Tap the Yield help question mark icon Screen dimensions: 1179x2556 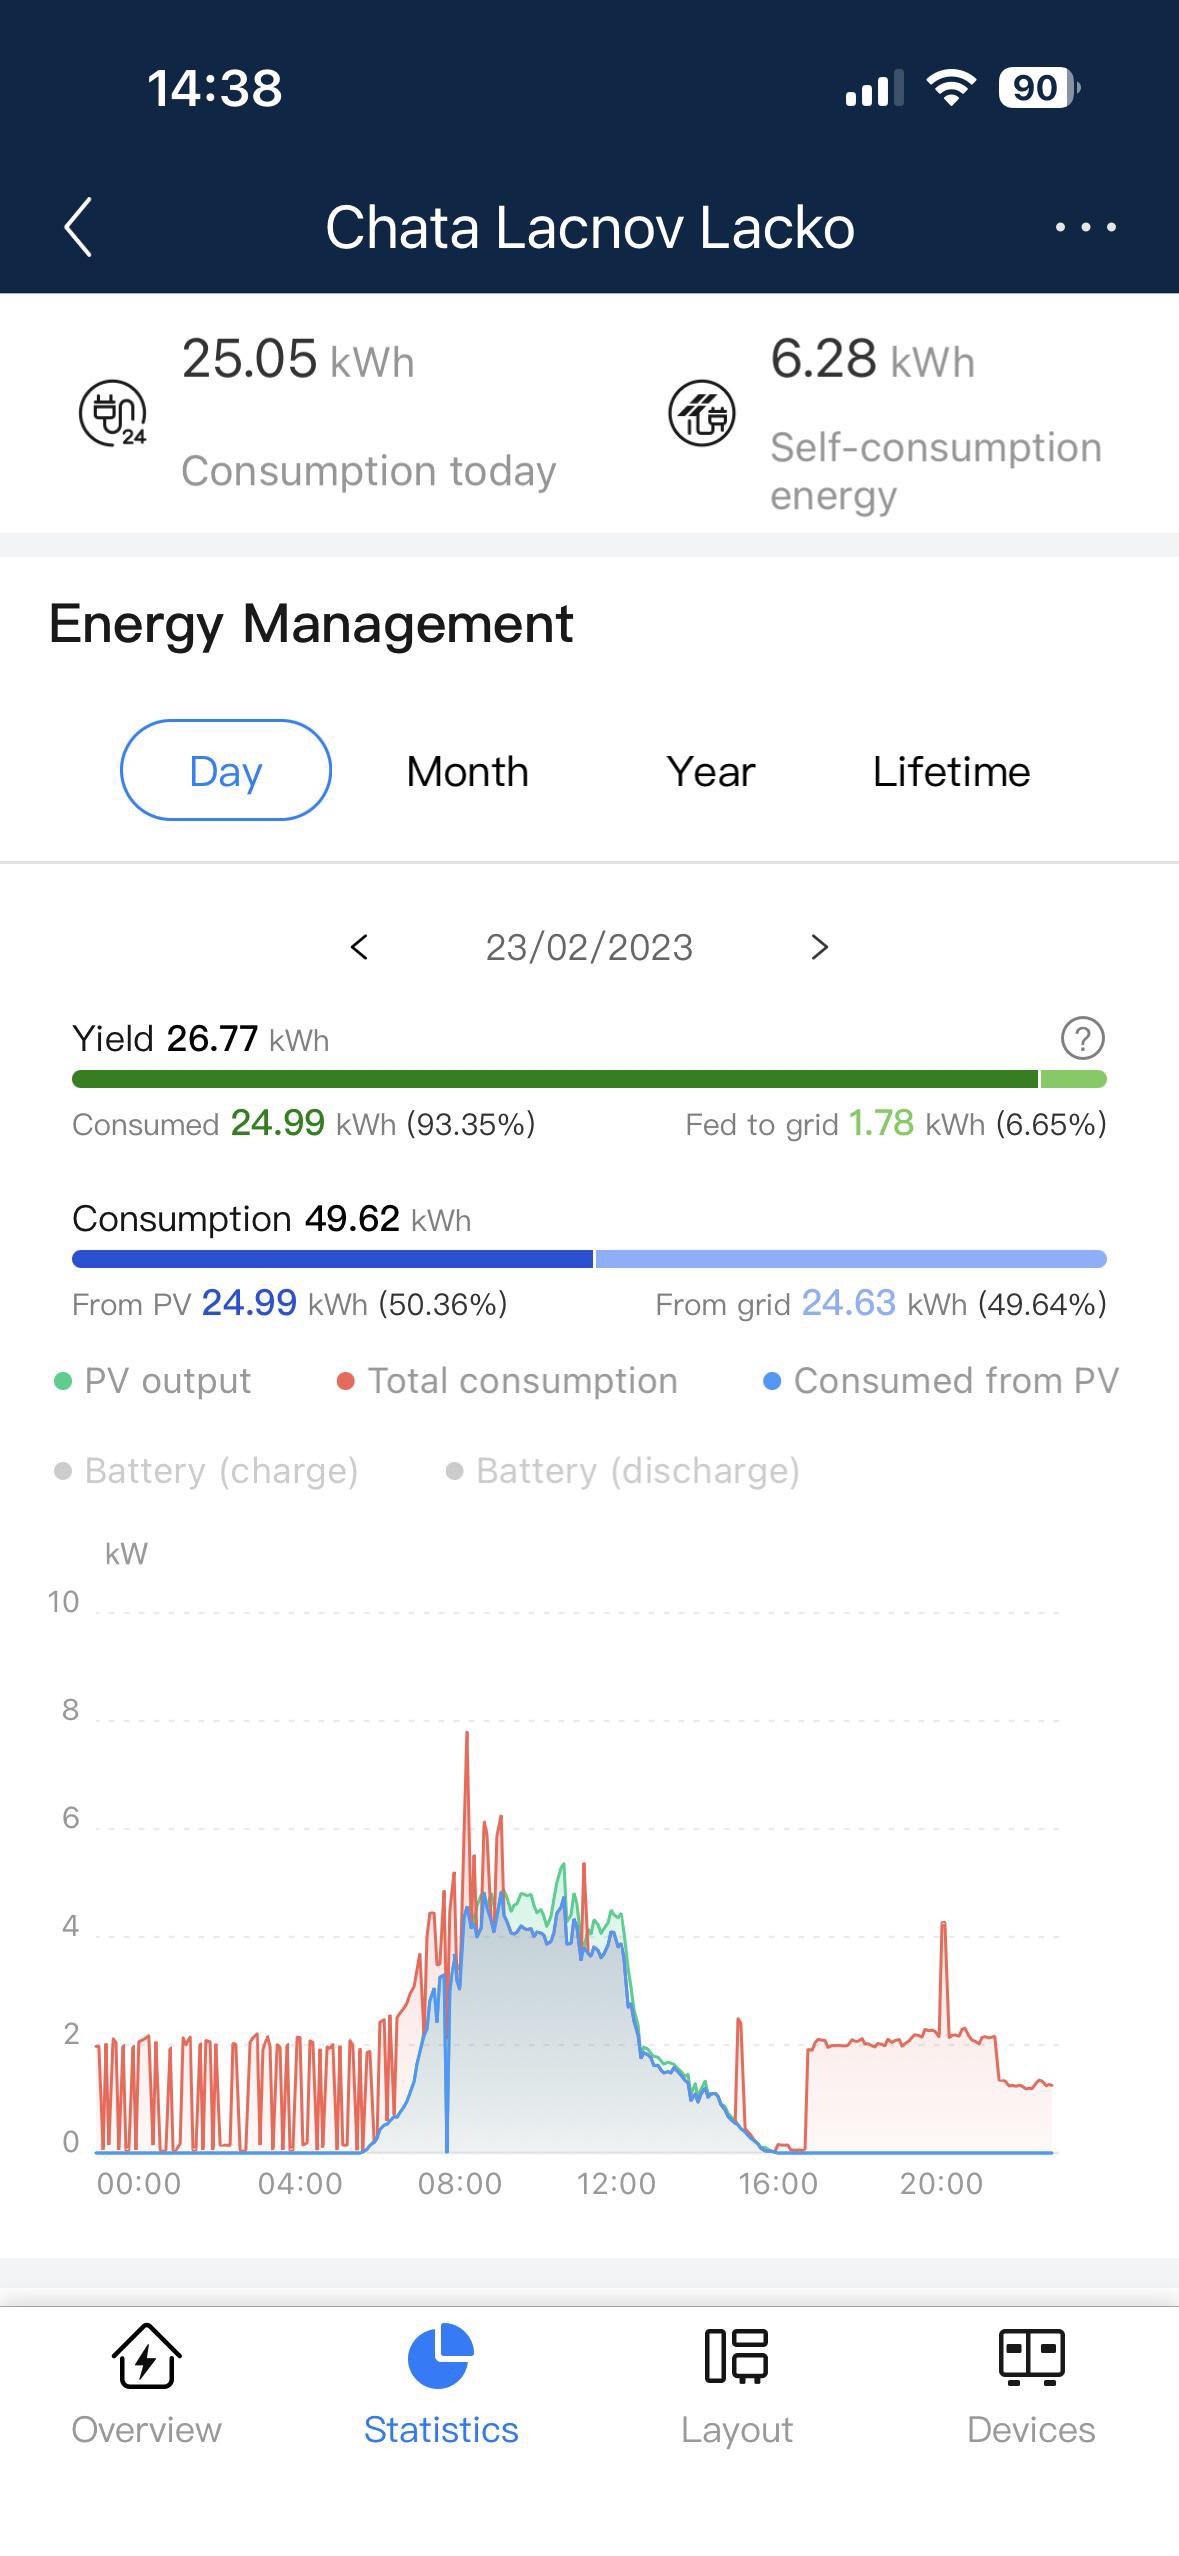pos(1082,1038)
